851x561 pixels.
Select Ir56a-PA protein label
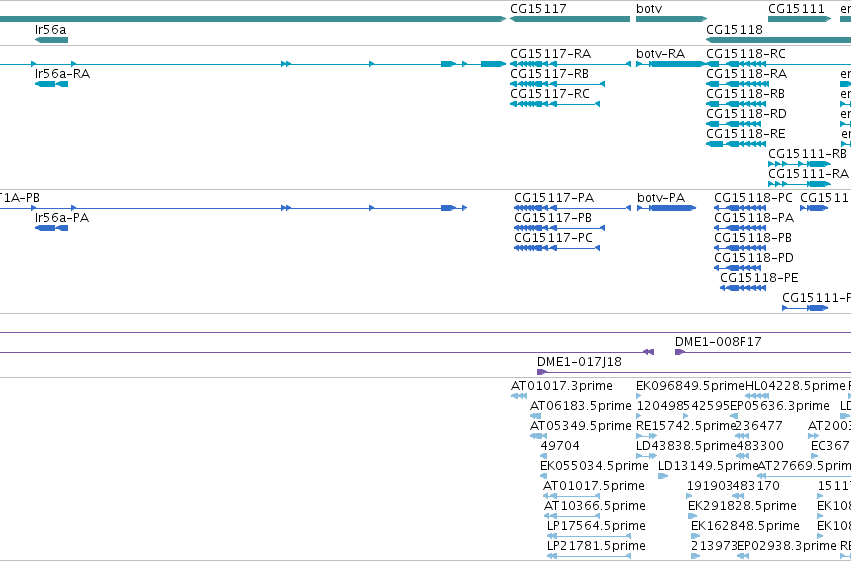(x=62, y=218)
